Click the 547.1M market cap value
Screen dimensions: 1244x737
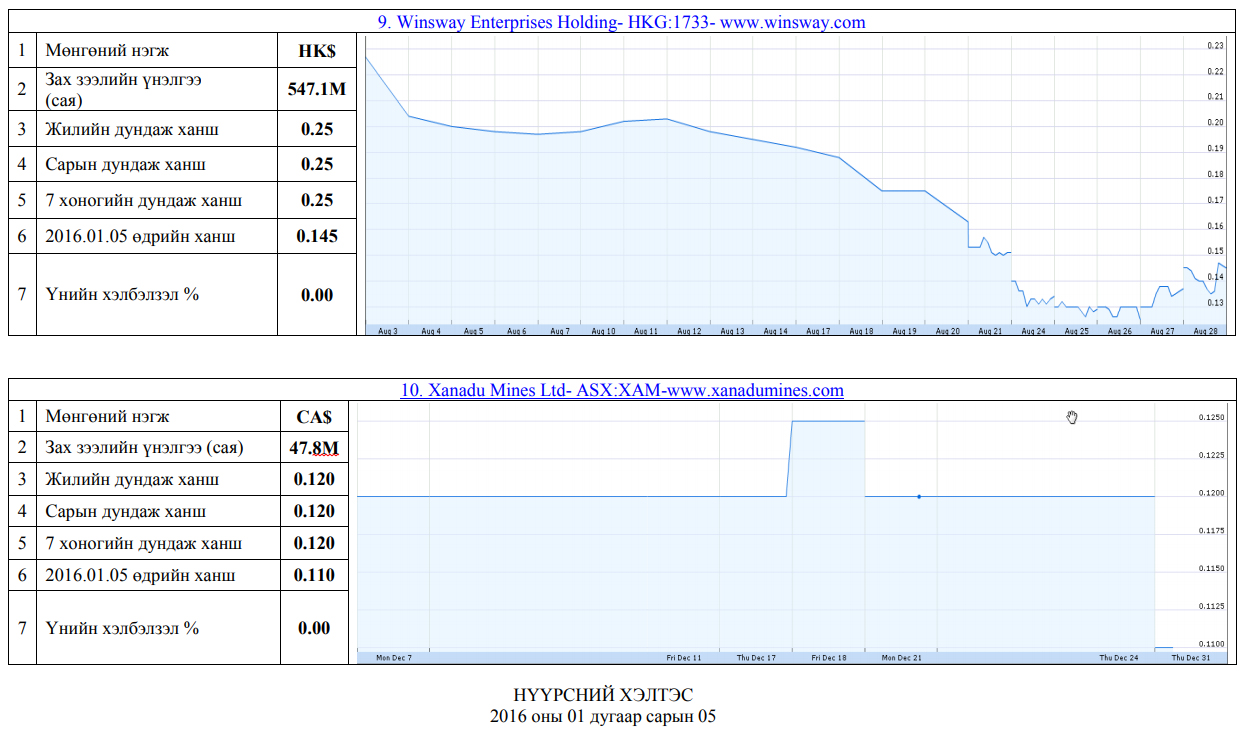tap(317, 89)
